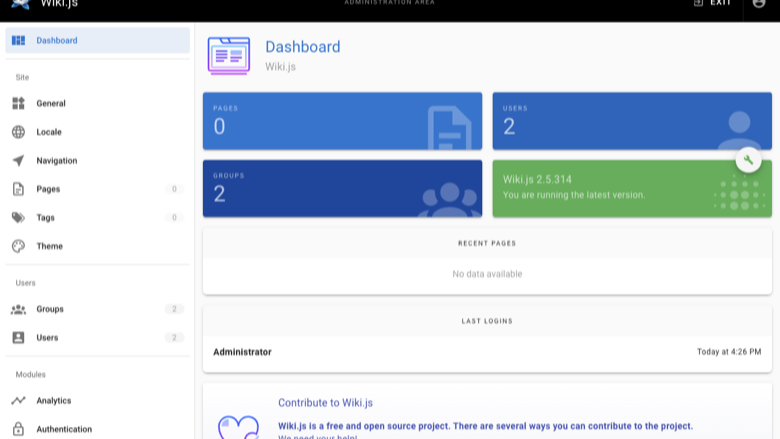Click the Groups count badge showing 2

click(x=174, y=309)
